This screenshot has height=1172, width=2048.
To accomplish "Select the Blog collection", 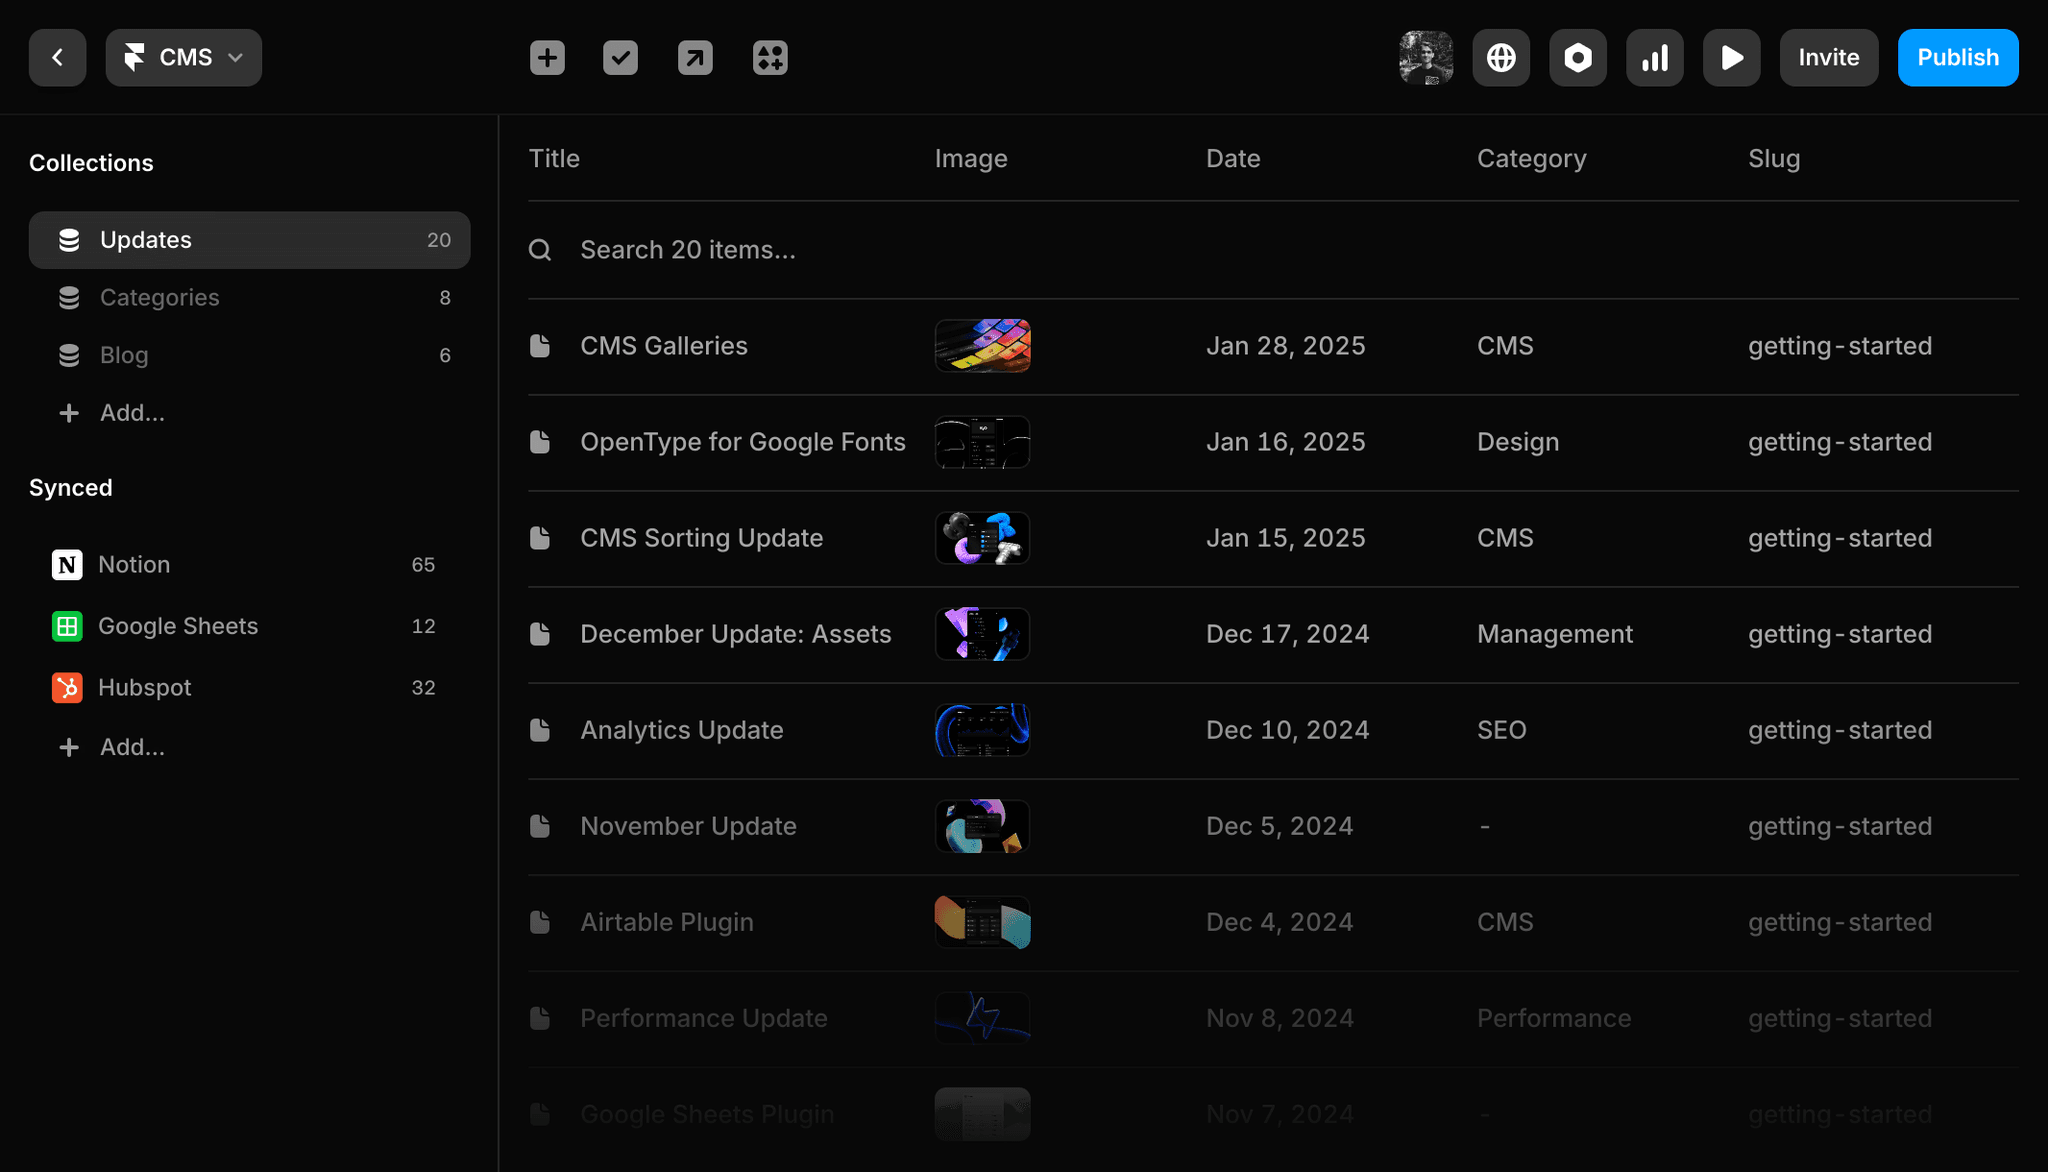I will point(124,355).
